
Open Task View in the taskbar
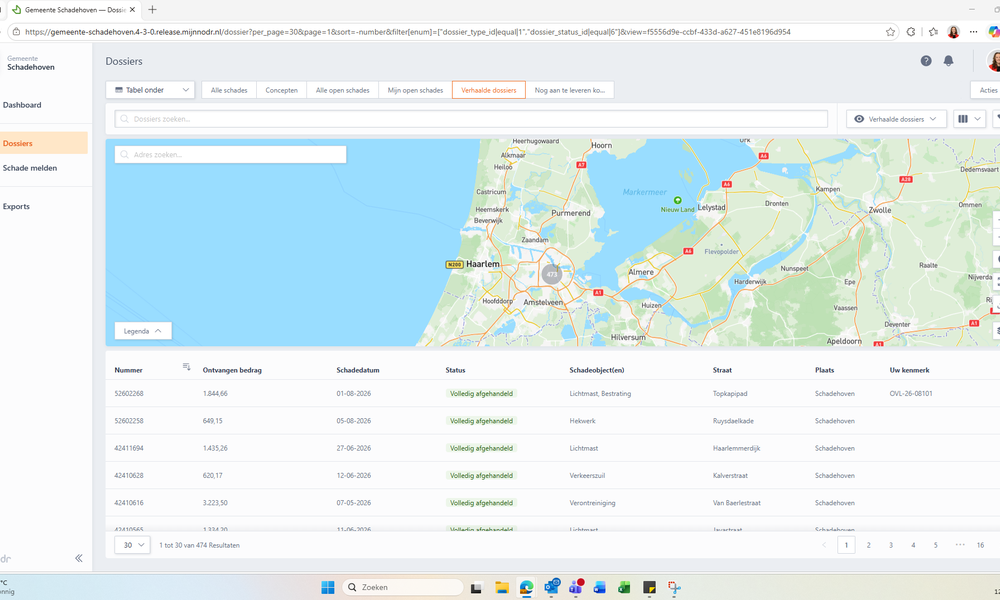coord(476,588)
